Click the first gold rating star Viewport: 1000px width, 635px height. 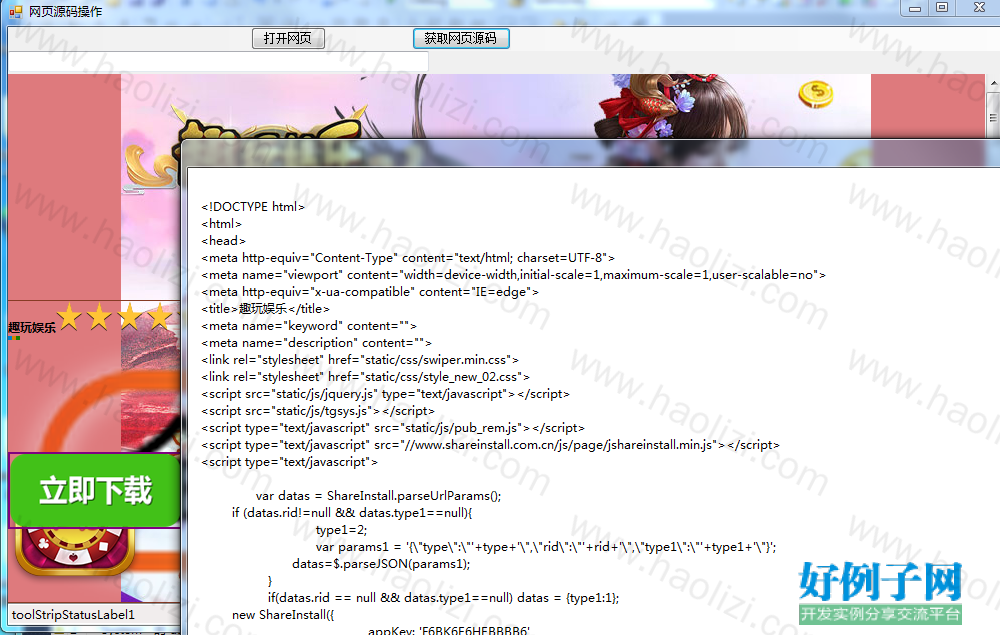click(69, 317)
